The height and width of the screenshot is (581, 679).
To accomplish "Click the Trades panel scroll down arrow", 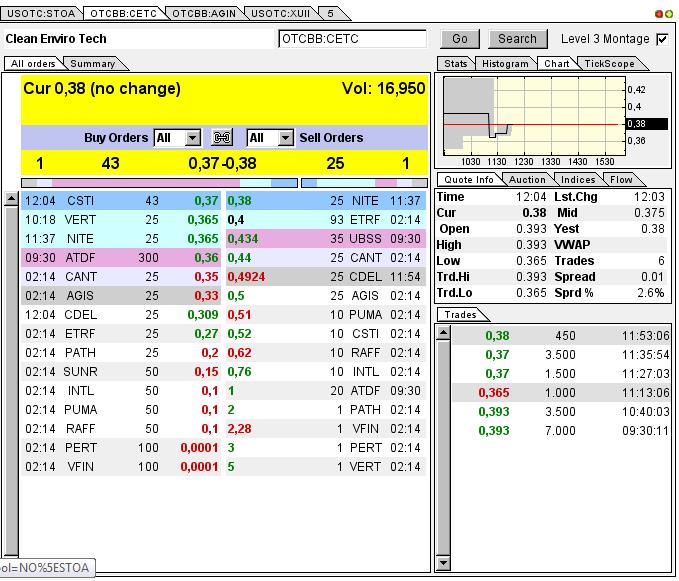I will tap(444, 563).
